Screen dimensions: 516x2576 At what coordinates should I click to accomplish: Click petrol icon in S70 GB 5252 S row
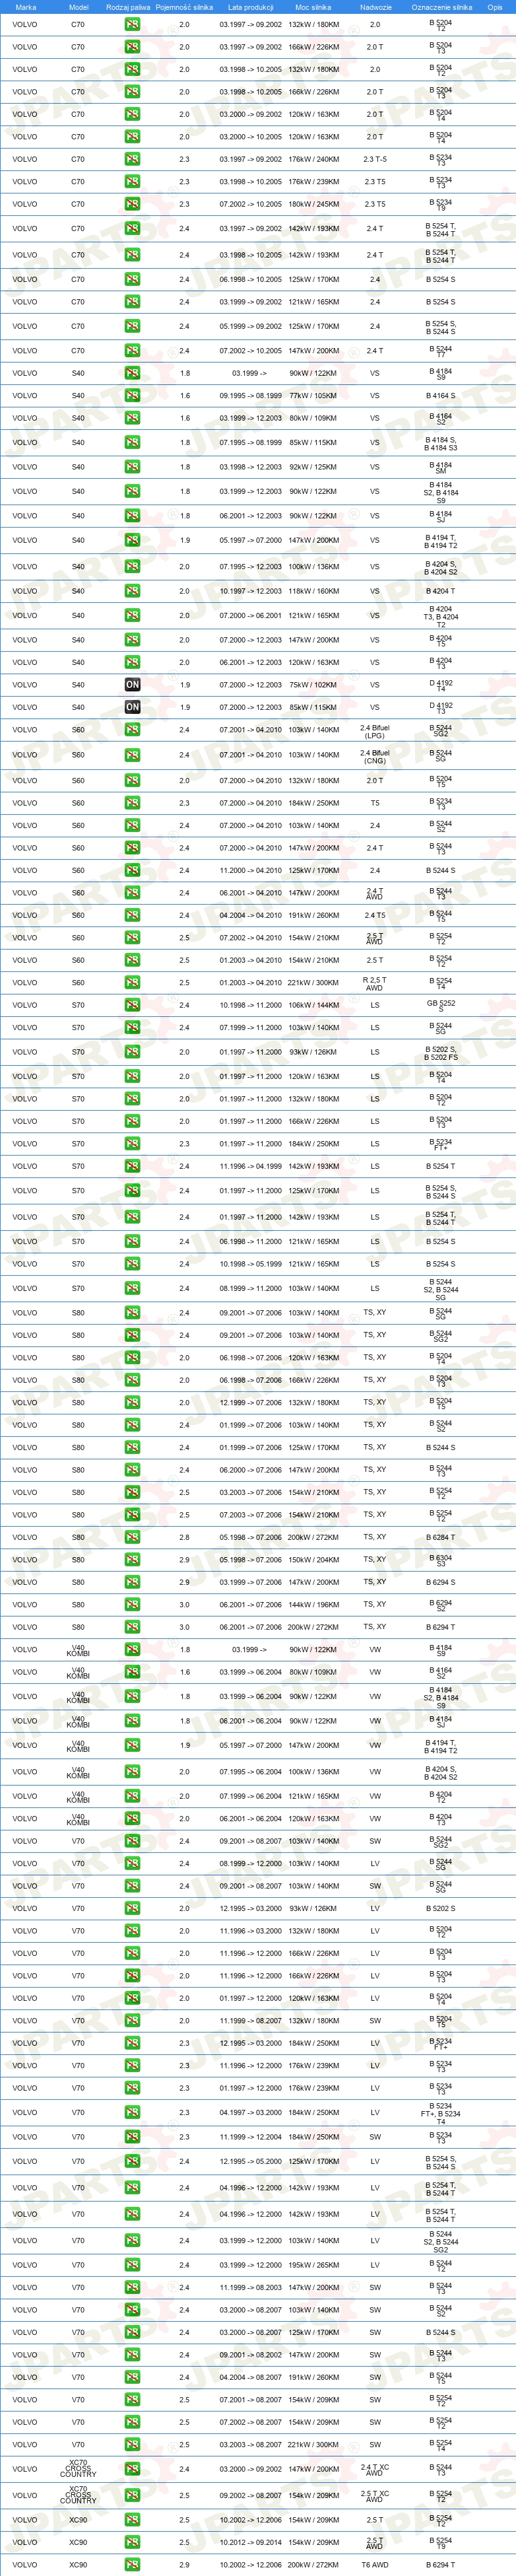(x=132, y=1005)
